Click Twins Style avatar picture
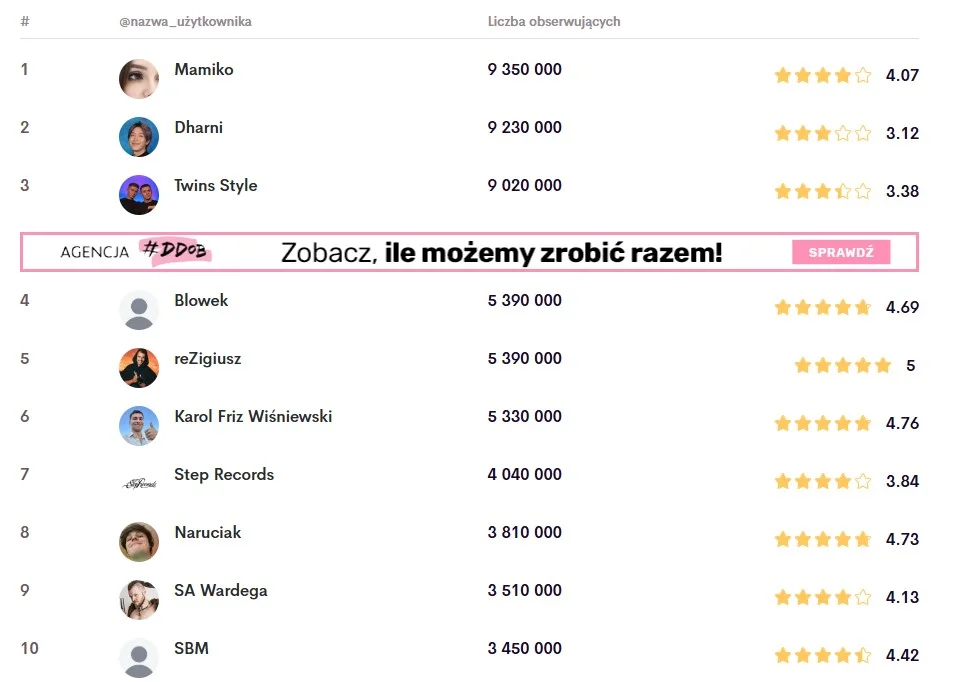Image resolution: width=961 pixels, height=682 pixels. point(139,195)
